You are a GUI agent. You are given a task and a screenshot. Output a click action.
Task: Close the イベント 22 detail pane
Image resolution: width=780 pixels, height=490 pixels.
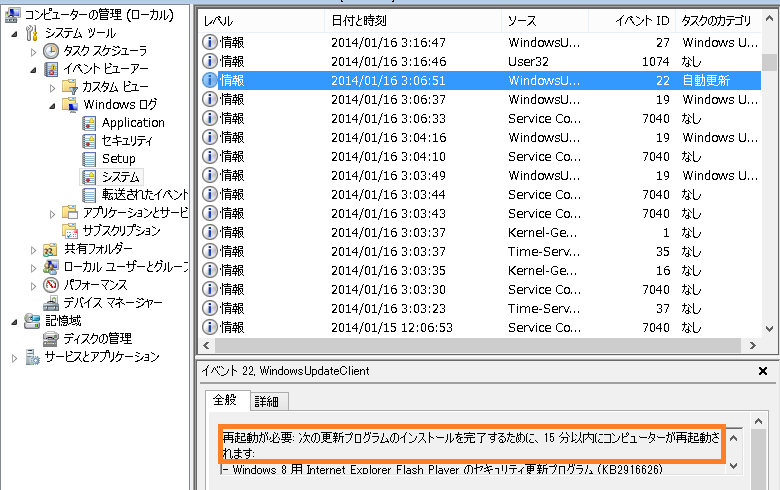(x=763, y=371)
